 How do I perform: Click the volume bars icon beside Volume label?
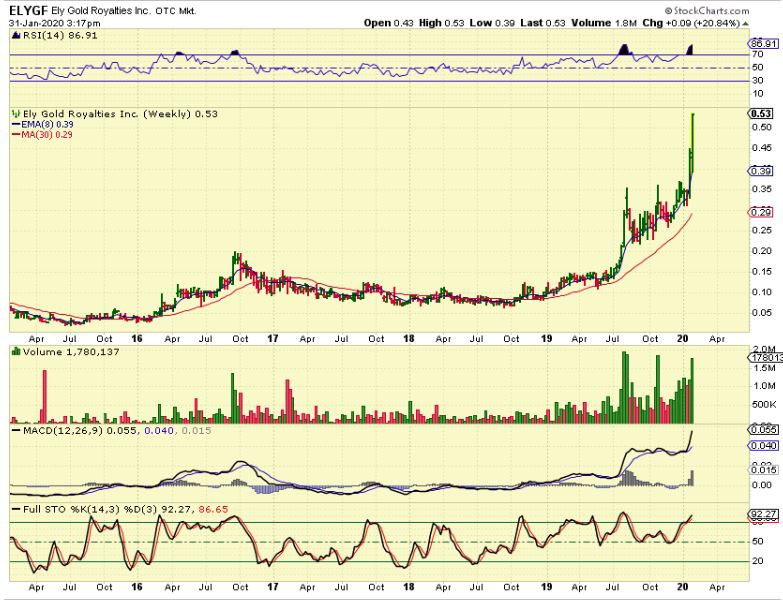pyautogui.click(x=16, y=352)
